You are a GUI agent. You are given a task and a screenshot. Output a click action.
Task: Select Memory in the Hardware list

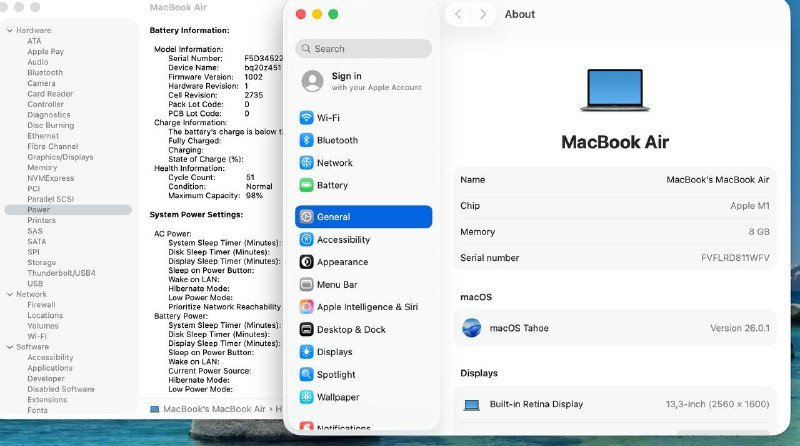pos(42,167)
